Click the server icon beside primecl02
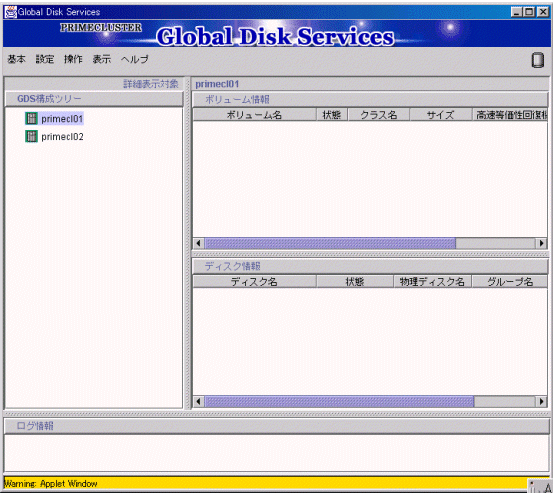553x493 pixels. (31, 136)
